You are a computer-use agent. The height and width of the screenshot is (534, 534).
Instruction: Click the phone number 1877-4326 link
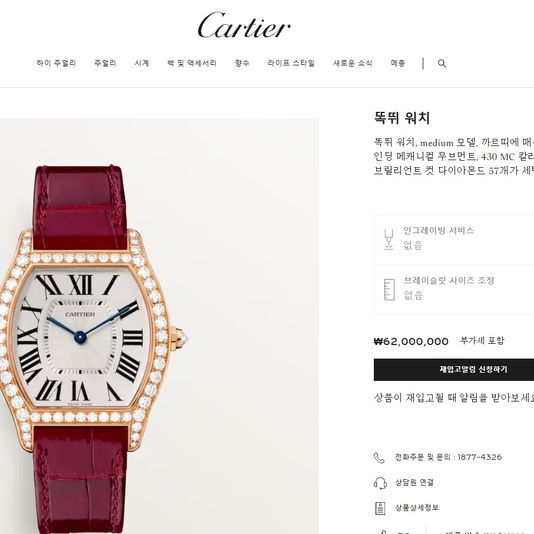(480, 457)
